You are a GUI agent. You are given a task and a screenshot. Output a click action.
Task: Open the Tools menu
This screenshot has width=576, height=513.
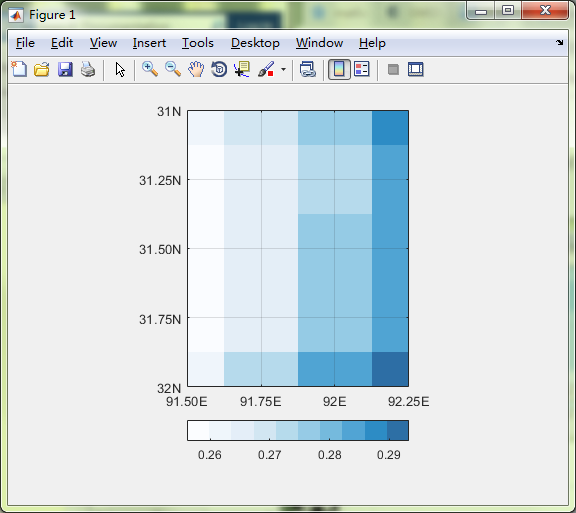(x=198, y=43)
